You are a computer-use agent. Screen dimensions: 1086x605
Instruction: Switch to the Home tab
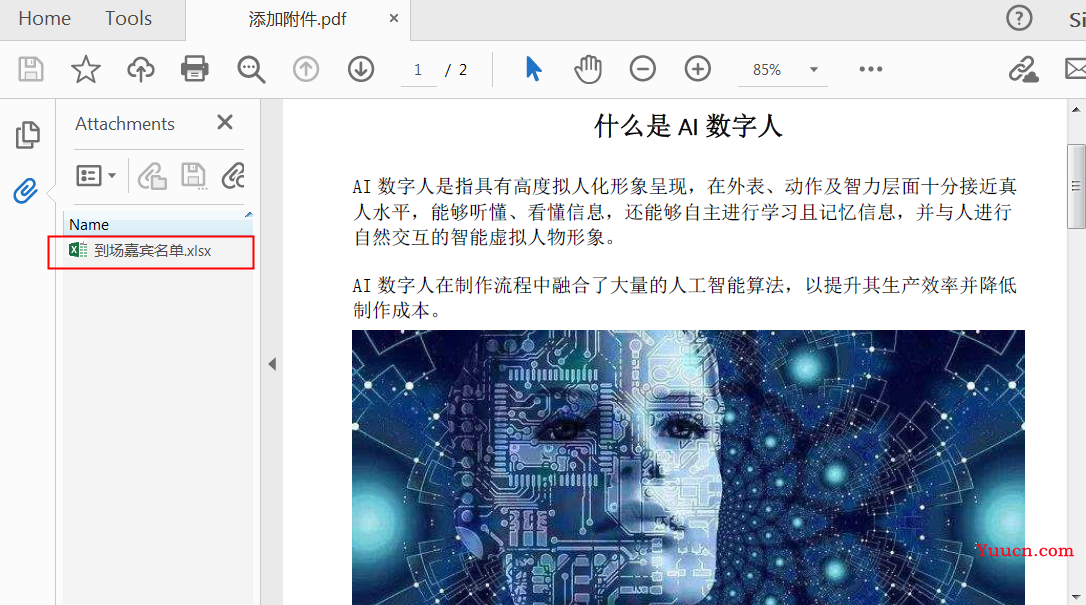point(44,19)
